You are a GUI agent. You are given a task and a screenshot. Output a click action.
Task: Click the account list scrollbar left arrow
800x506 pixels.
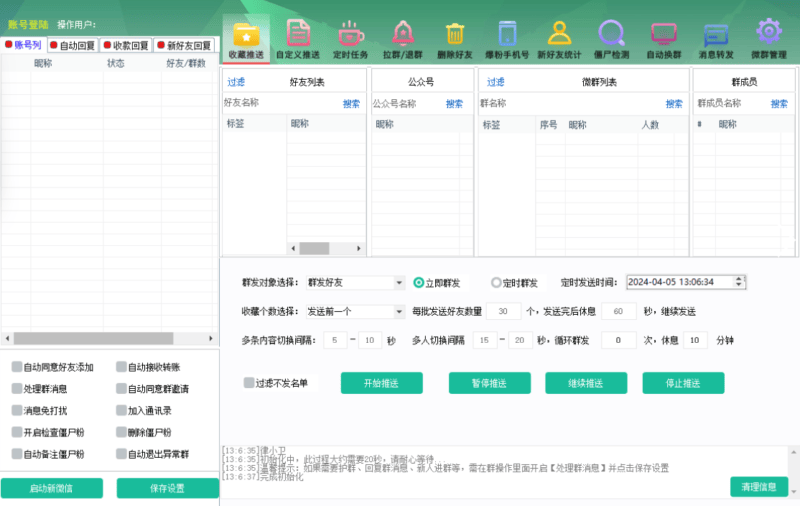(7, 338)
